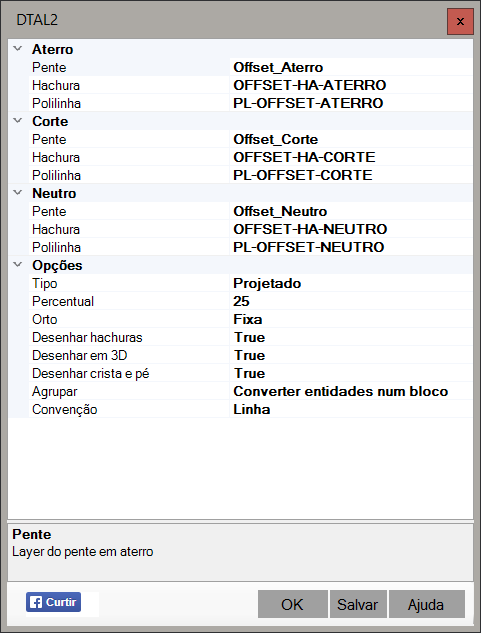Confirm with the OK button
This screenshot has height=633, width=481.
[292, 604]
